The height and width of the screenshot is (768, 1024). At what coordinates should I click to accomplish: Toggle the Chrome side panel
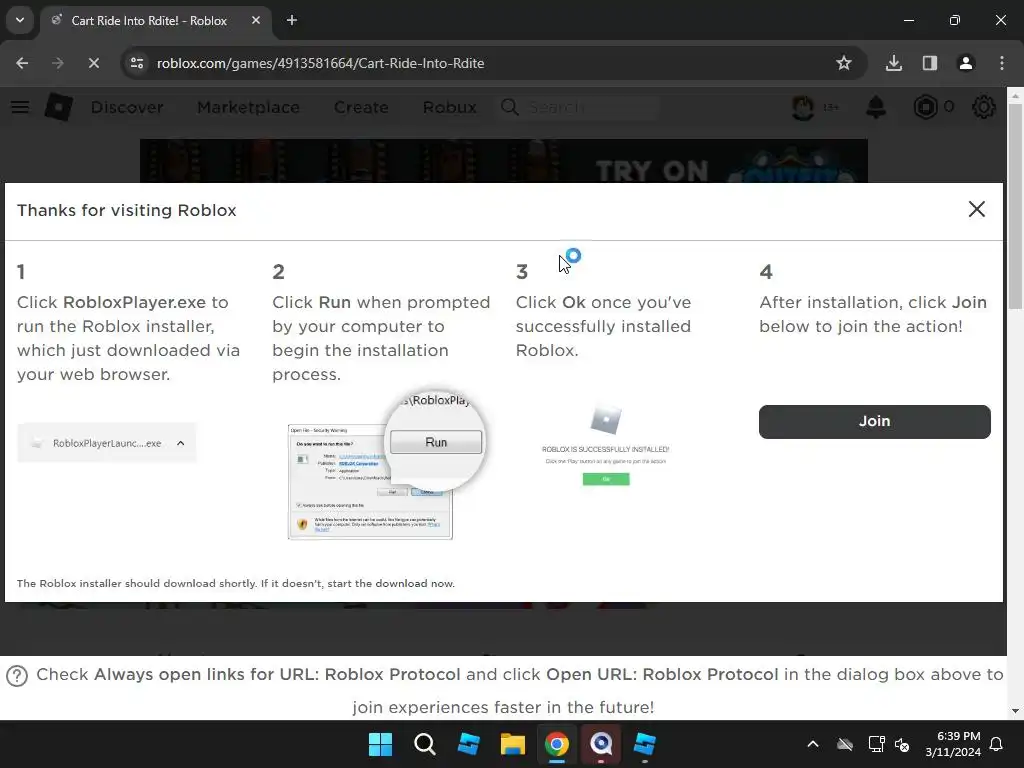929,63
